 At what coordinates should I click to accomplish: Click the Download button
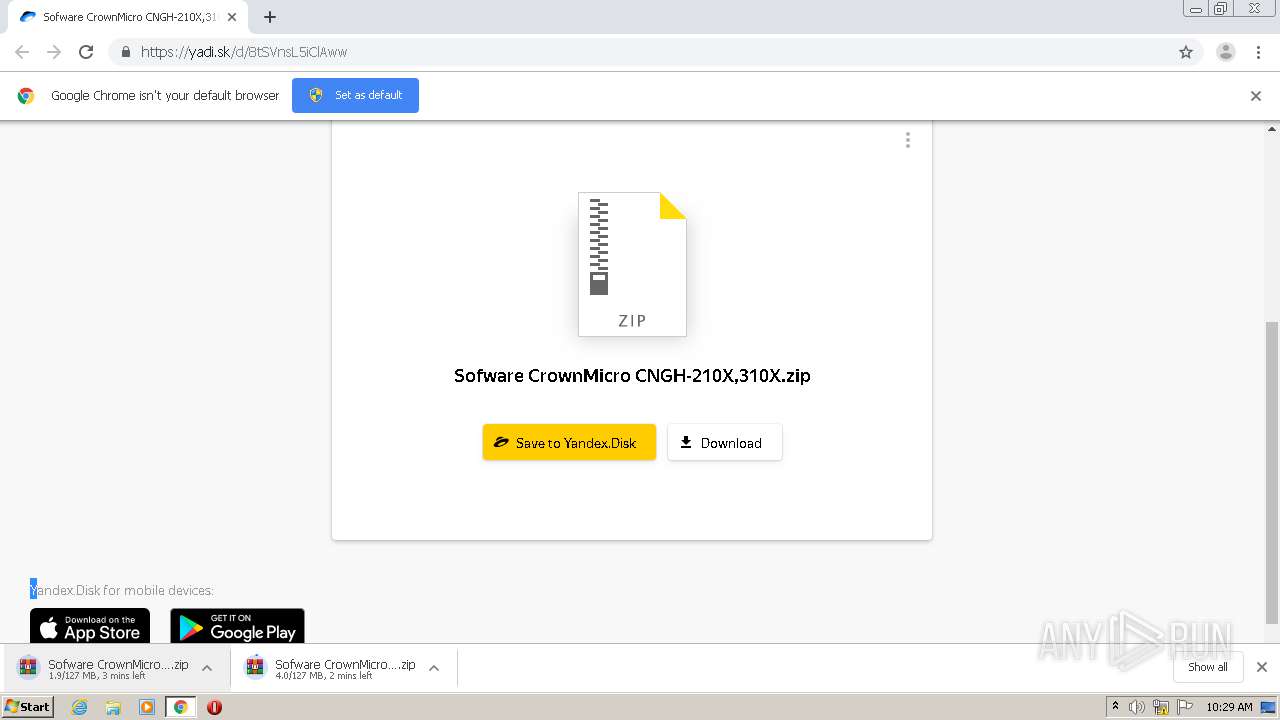[x=725, y=442]
